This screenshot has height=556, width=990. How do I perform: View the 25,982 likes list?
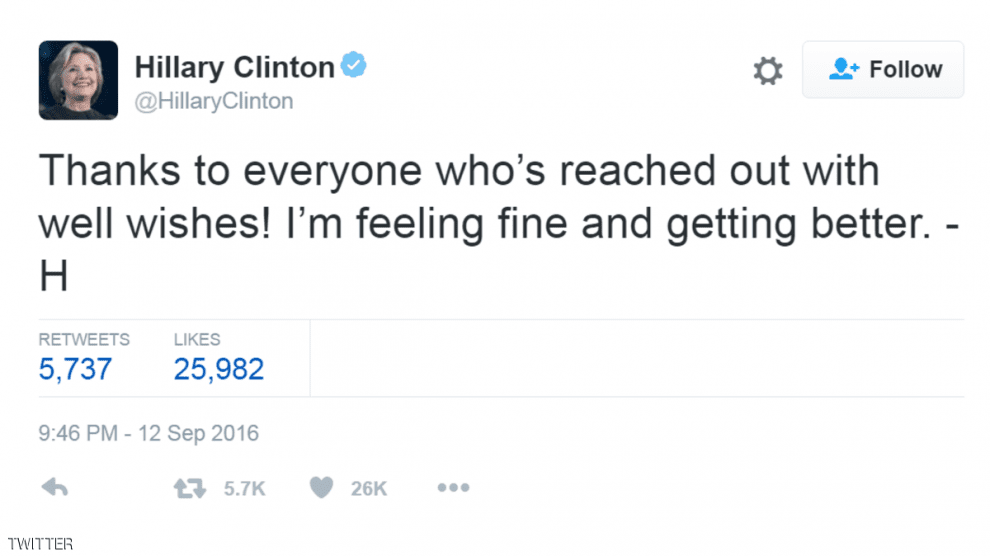(219, 369)
